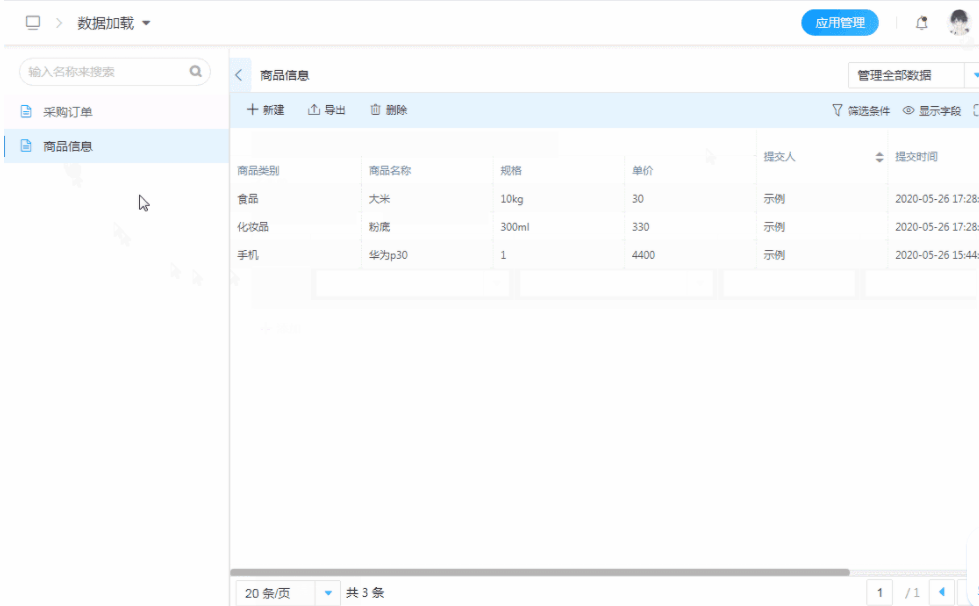Image resolution: width=979 pixels, height=606 pixels.
Task: Sort by the 提交人 column arrows
Action: coord(880,157)
